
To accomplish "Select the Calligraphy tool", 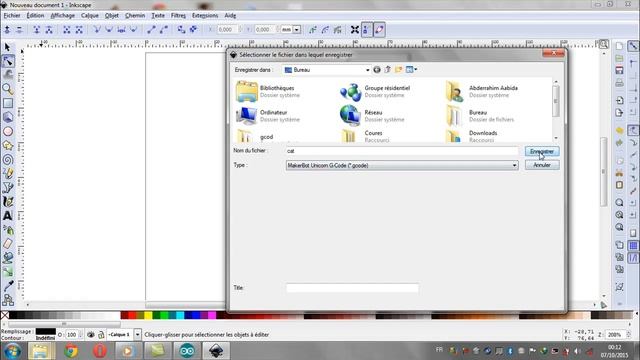I will 8,202.
